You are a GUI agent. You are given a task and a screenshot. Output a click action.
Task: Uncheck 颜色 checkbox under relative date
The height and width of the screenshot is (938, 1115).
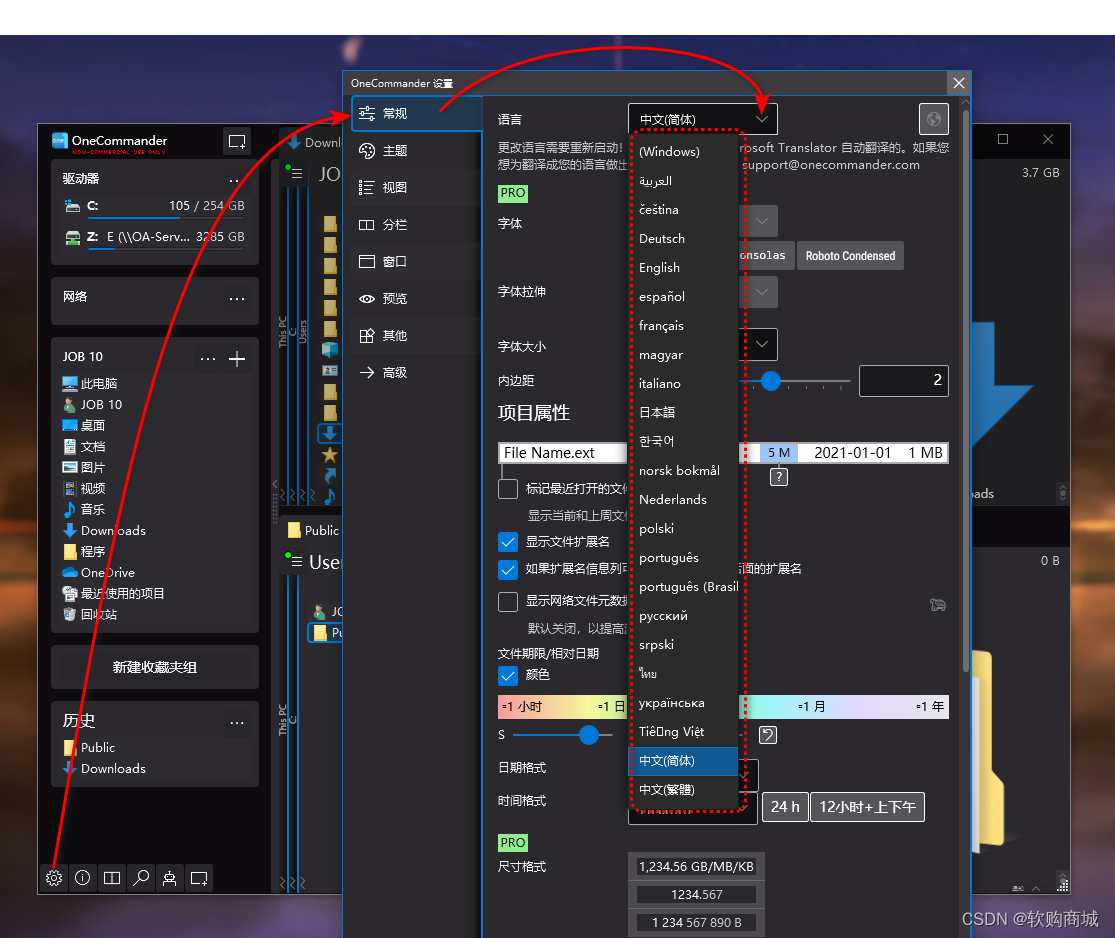click(x=508, y=675)
